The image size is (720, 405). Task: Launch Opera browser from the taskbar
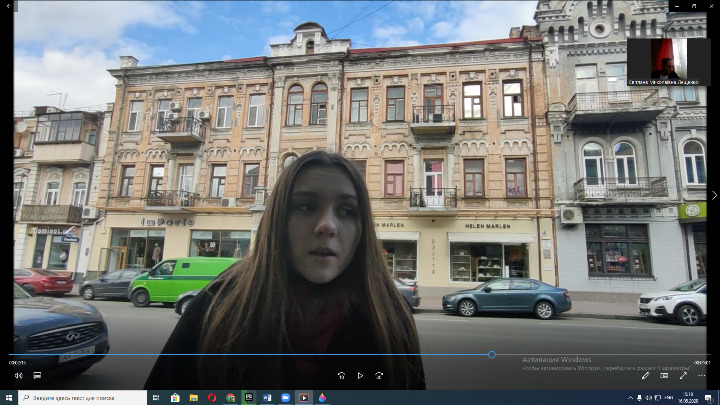[212, 397]
